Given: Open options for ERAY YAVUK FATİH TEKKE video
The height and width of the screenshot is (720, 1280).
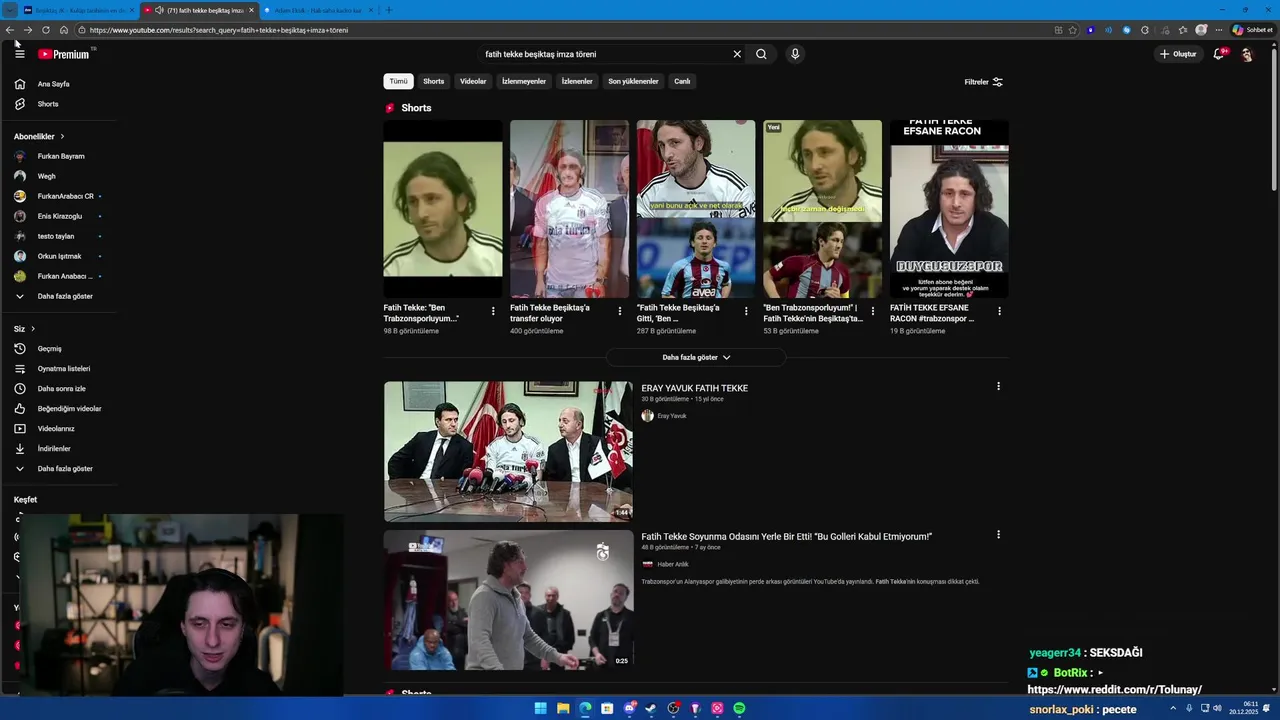Looking at the screenshot, I should click(998, 386).
